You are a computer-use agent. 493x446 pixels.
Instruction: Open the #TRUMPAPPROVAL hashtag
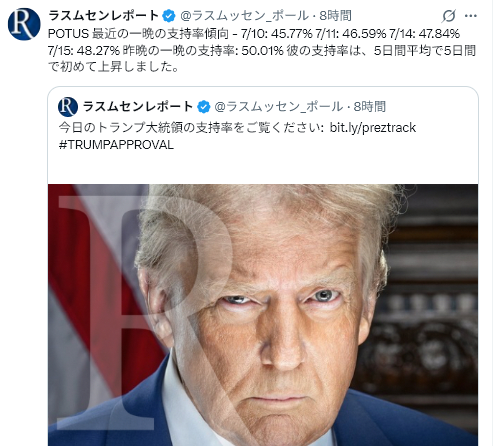116,145
